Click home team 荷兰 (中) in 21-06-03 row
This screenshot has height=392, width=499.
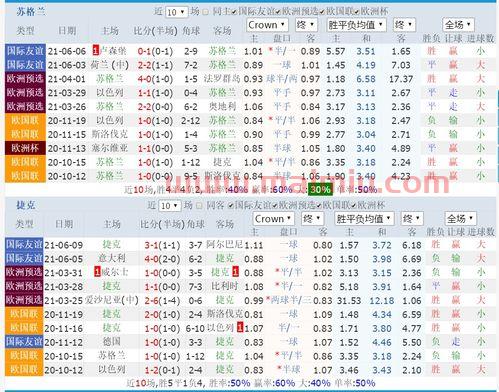[x=109, y=65]
